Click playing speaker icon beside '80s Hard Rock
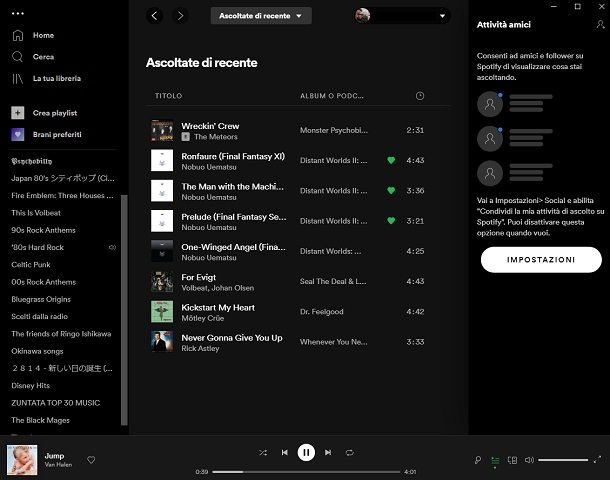The height and width of the screenshot is (480, 610). (112, 247)
